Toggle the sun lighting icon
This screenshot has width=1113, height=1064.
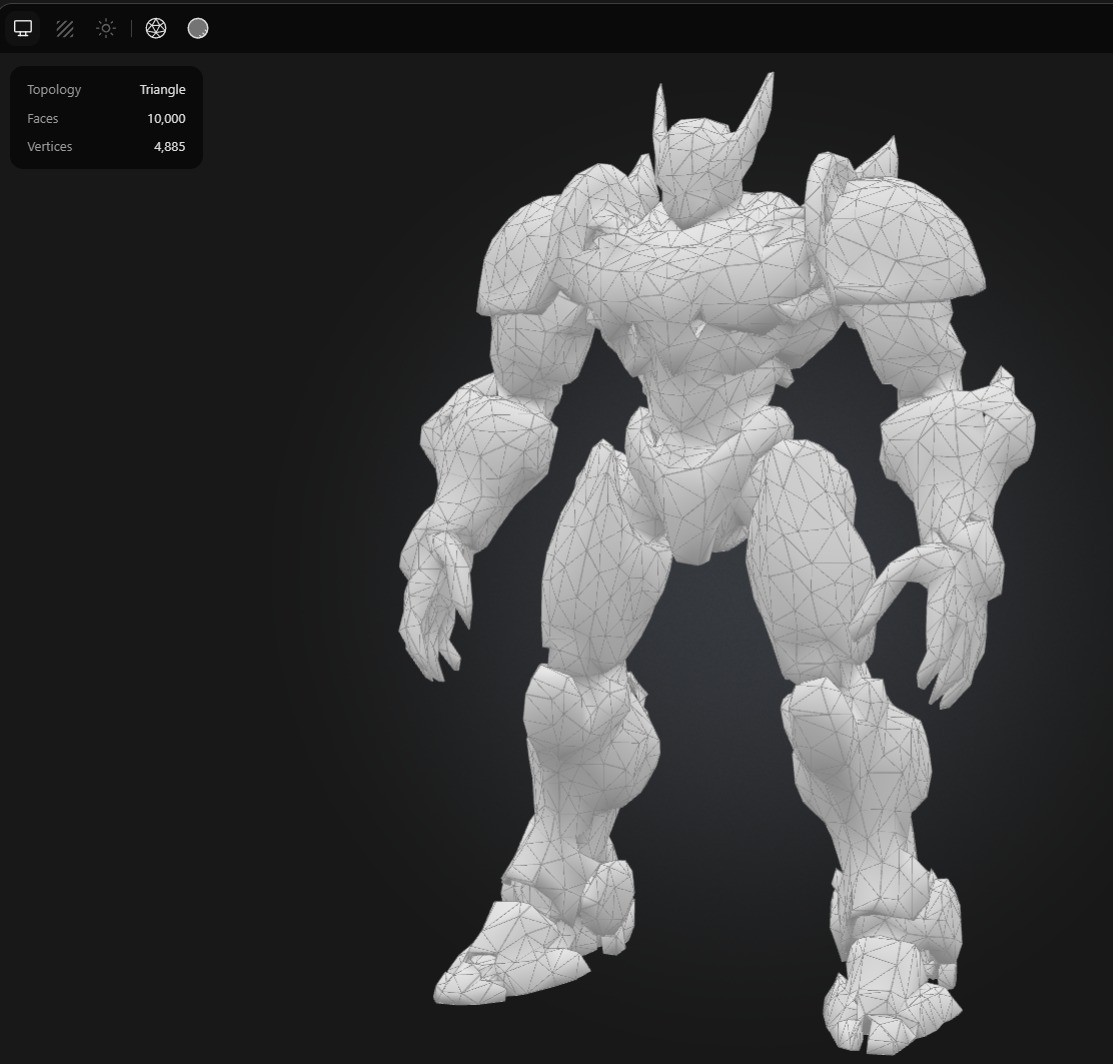point(106,28)
